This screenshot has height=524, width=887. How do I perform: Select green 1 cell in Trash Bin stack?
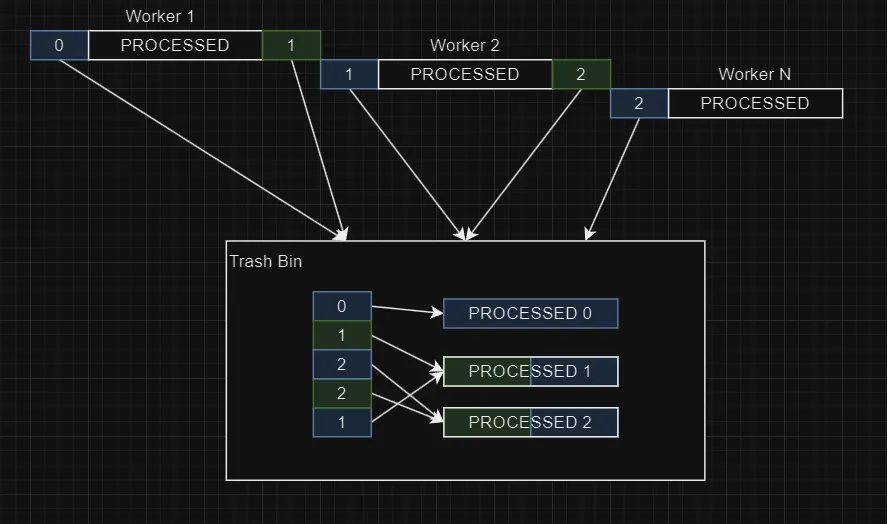pyautogui.click(x=342, y=335)
